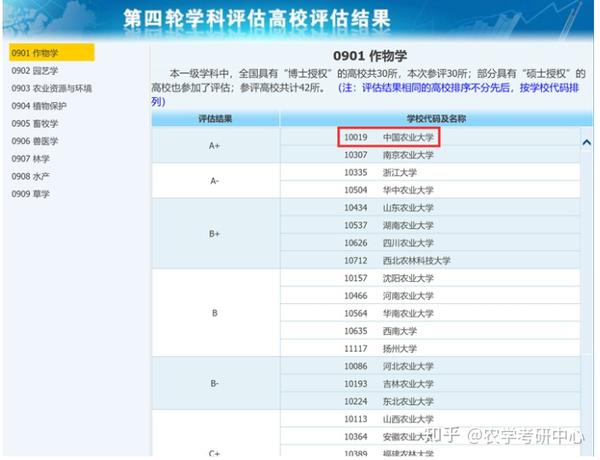
Task: Select the 10504 华中农业大学 row
Action: pyautogui.click(x=430, y=190)
